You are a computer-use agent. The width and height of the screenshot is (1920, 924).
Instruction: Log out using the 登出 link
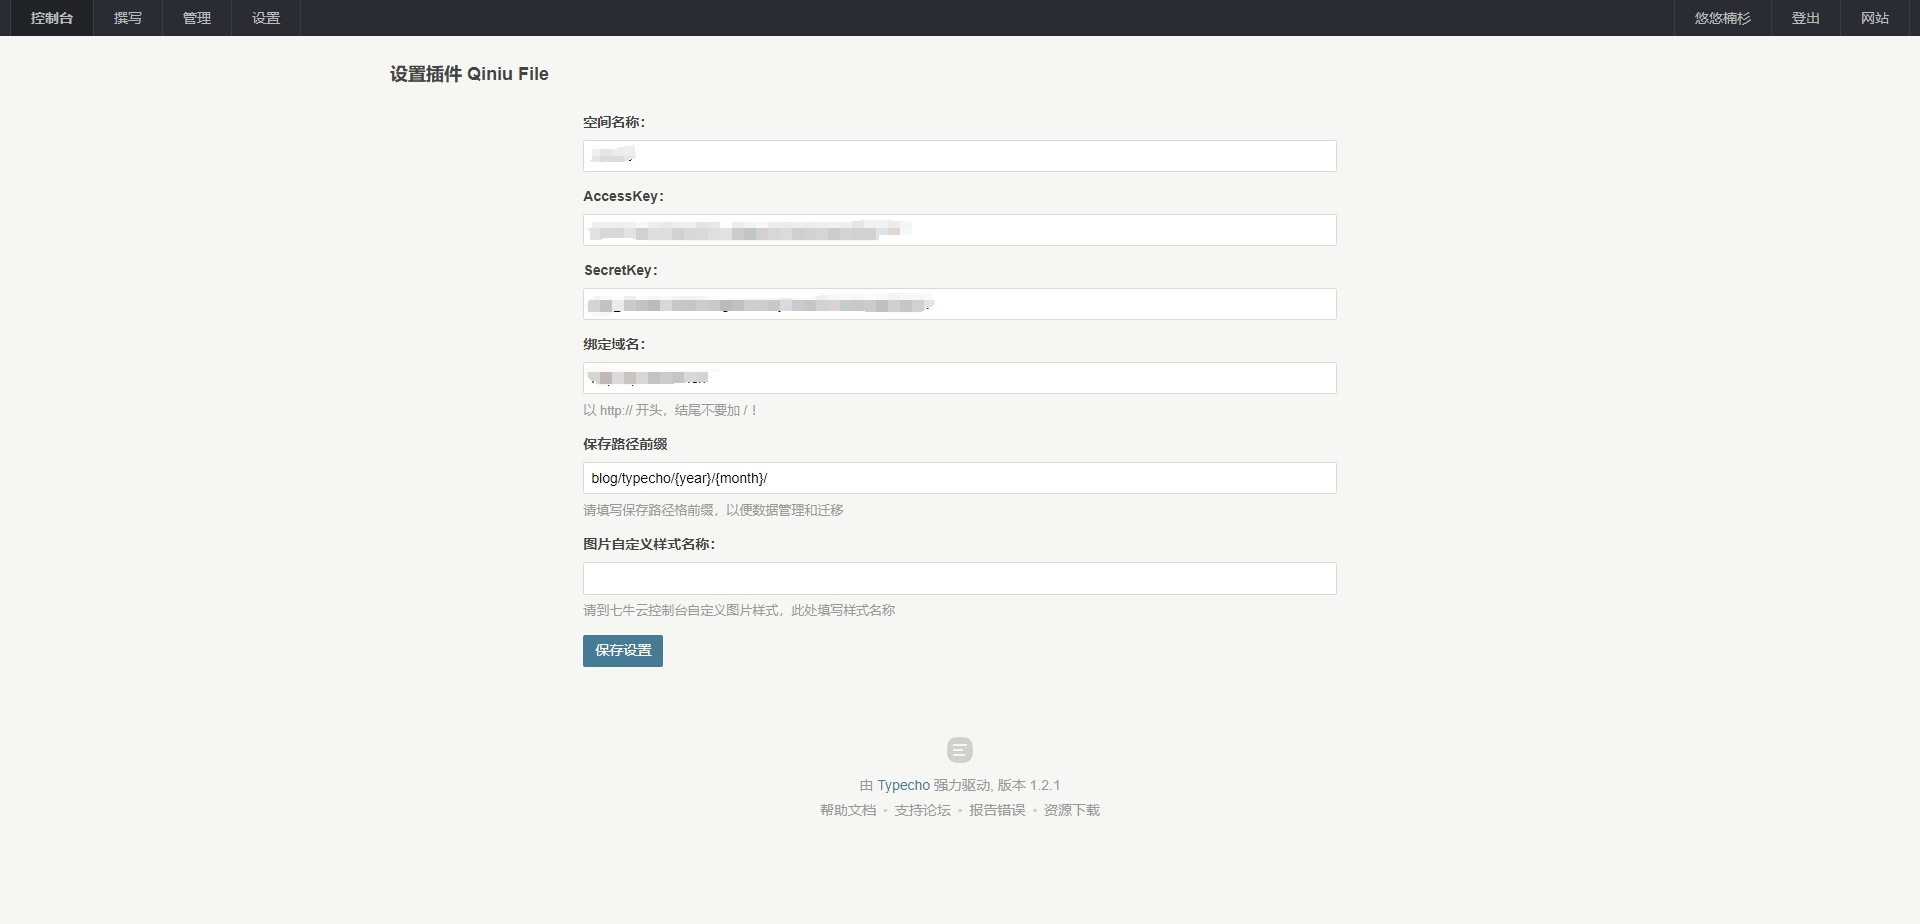pos(1805,18)
